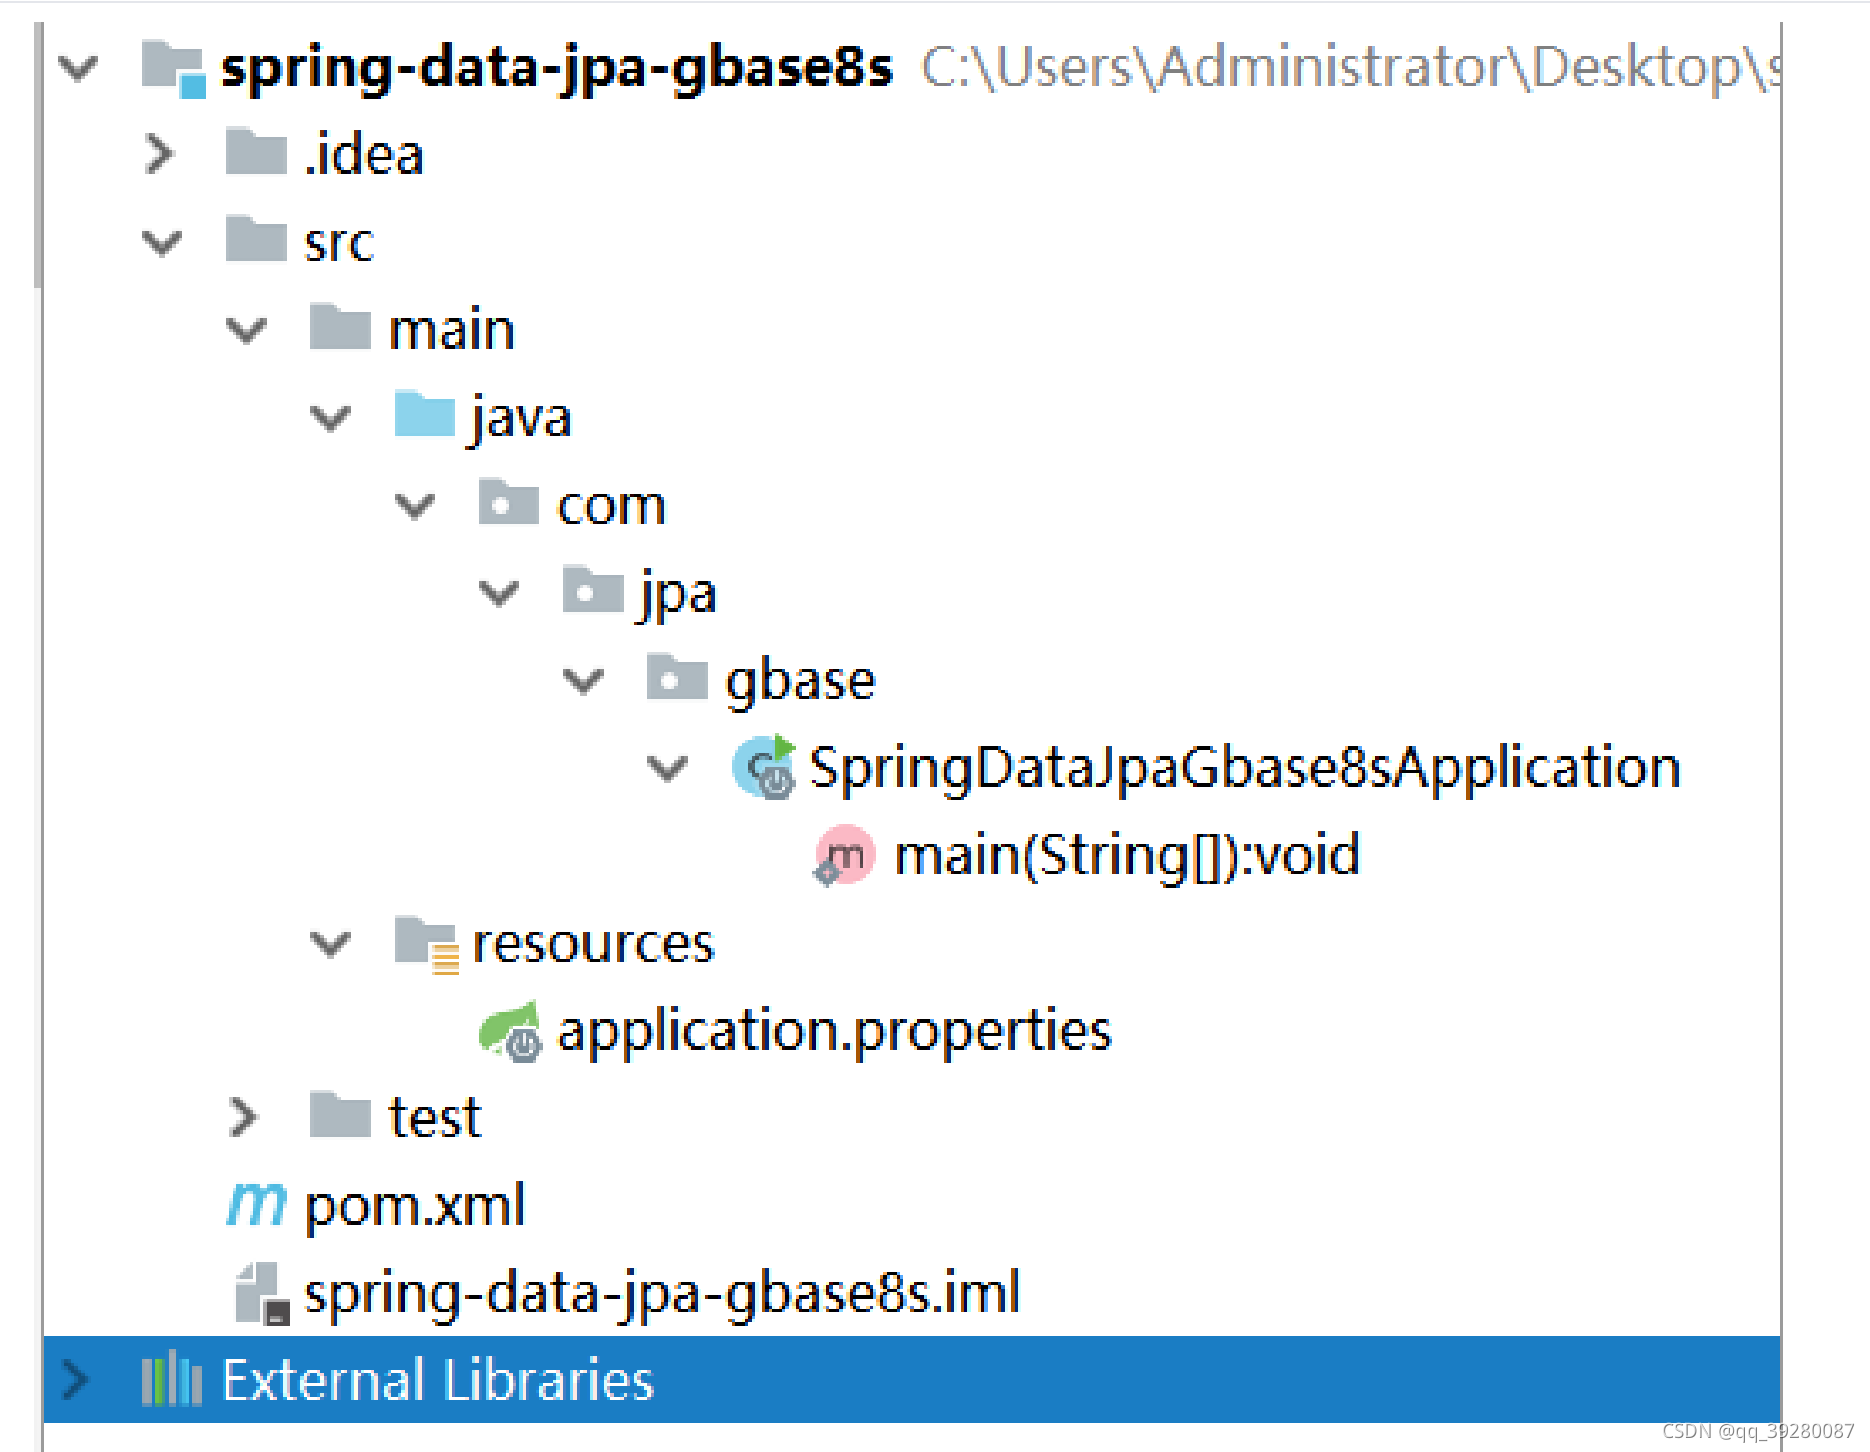Click the External Libraries bars icon
1870x1452 pixels.
click(172, 1380)
